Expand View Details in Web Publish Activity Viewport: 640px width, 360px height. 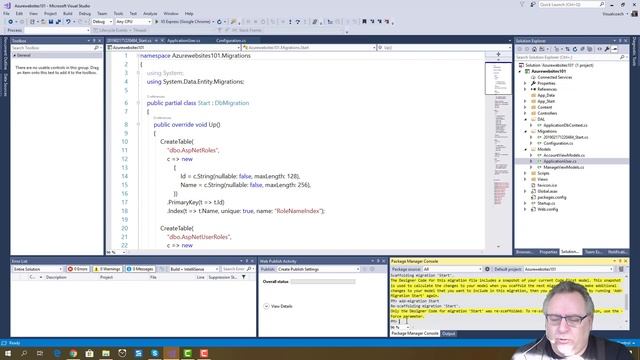pos(278,306)
